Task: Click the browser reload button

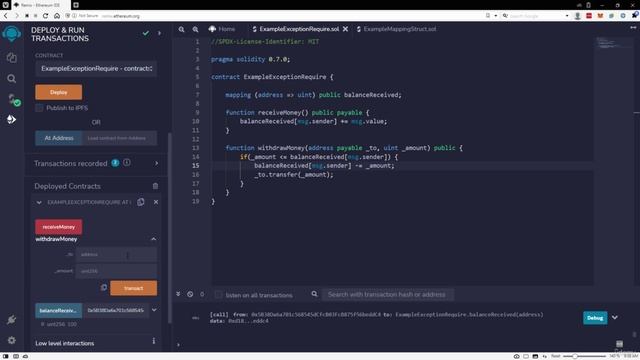Action: coord(45,16)
